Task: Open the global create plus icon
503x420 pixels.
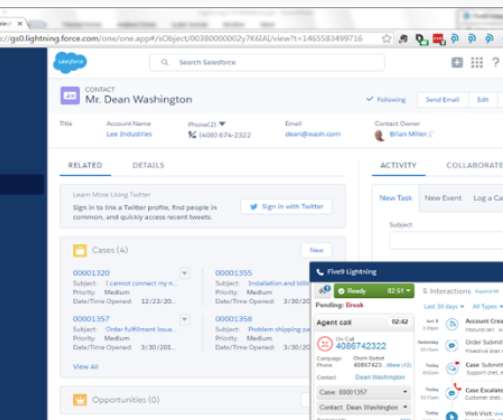Action: [457, 62]
